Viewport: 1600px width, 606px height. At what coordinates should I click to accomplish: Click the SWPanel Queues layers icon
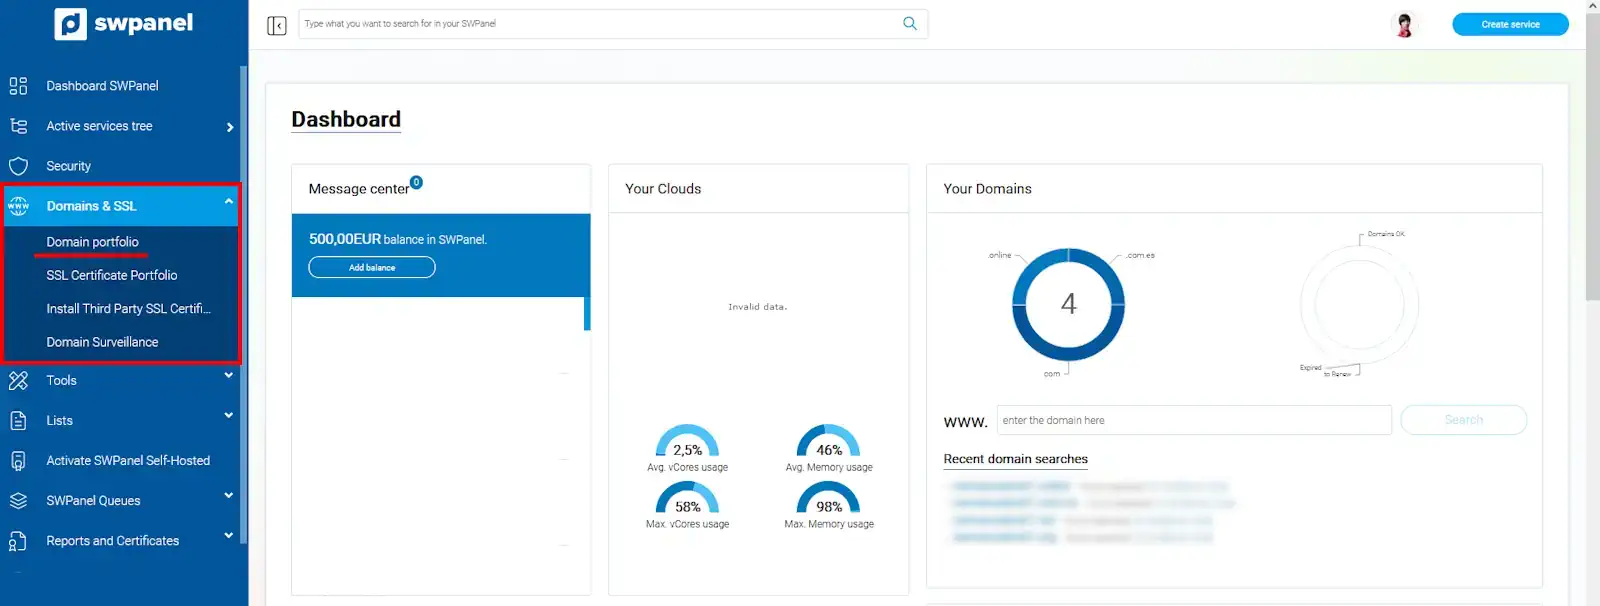click(18, 501)
